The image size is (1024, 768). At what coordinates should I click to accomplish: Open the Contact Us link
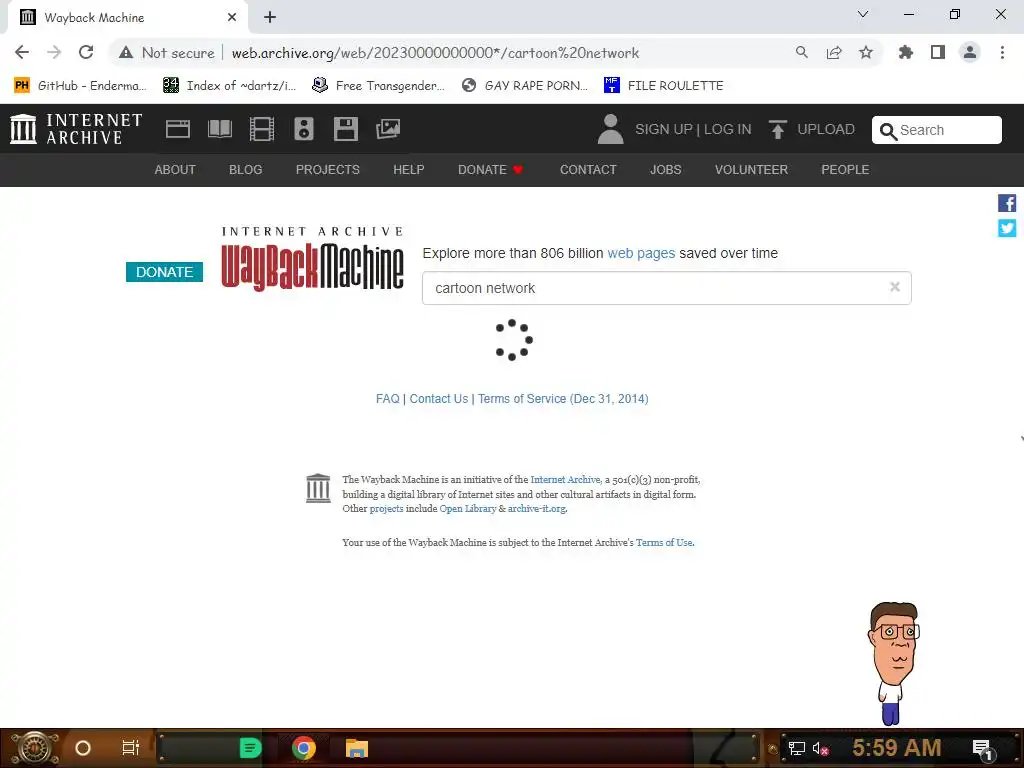pyautogui.click(x=439, y=399)
